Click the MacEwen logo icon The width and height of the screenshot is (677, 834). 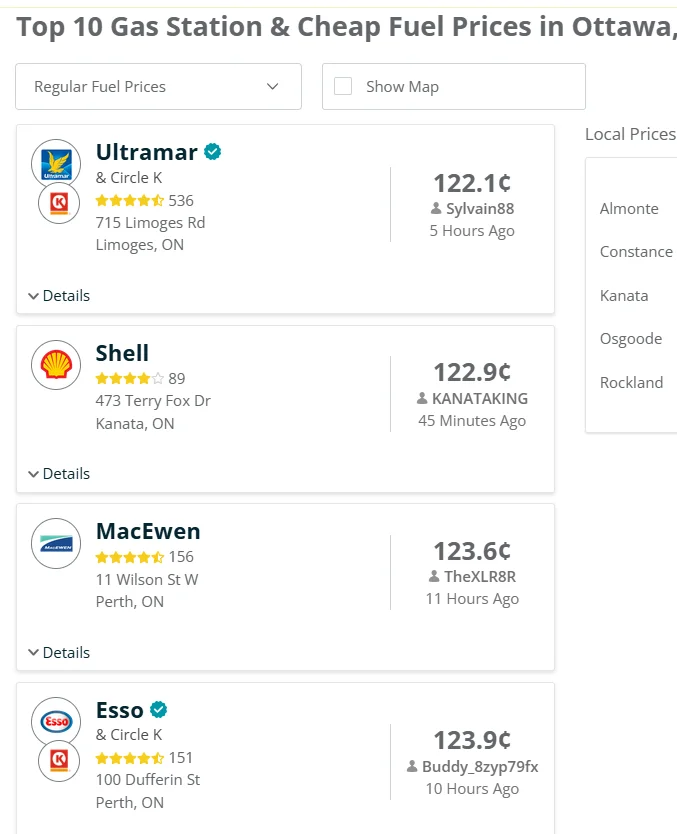[56, 544]
